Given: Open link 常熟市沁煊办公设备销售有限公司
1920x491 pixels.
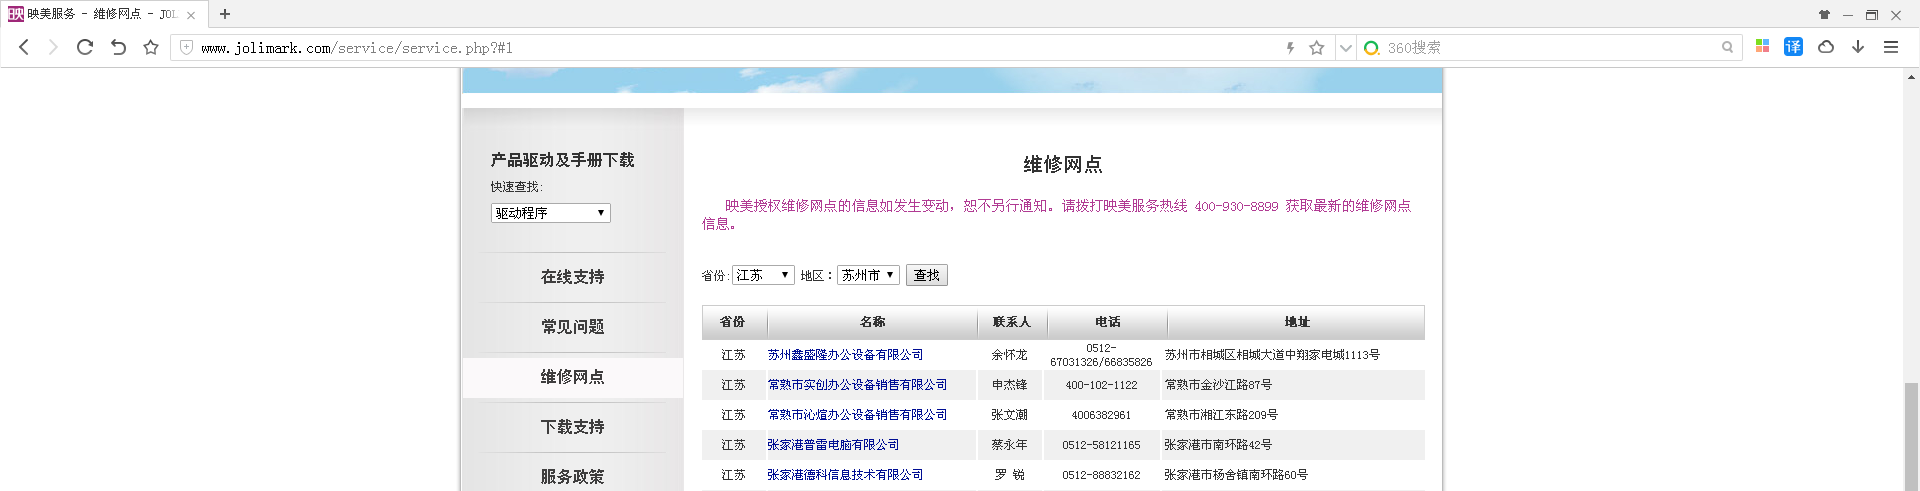Looking at the screenshot, I should point(857,415).
